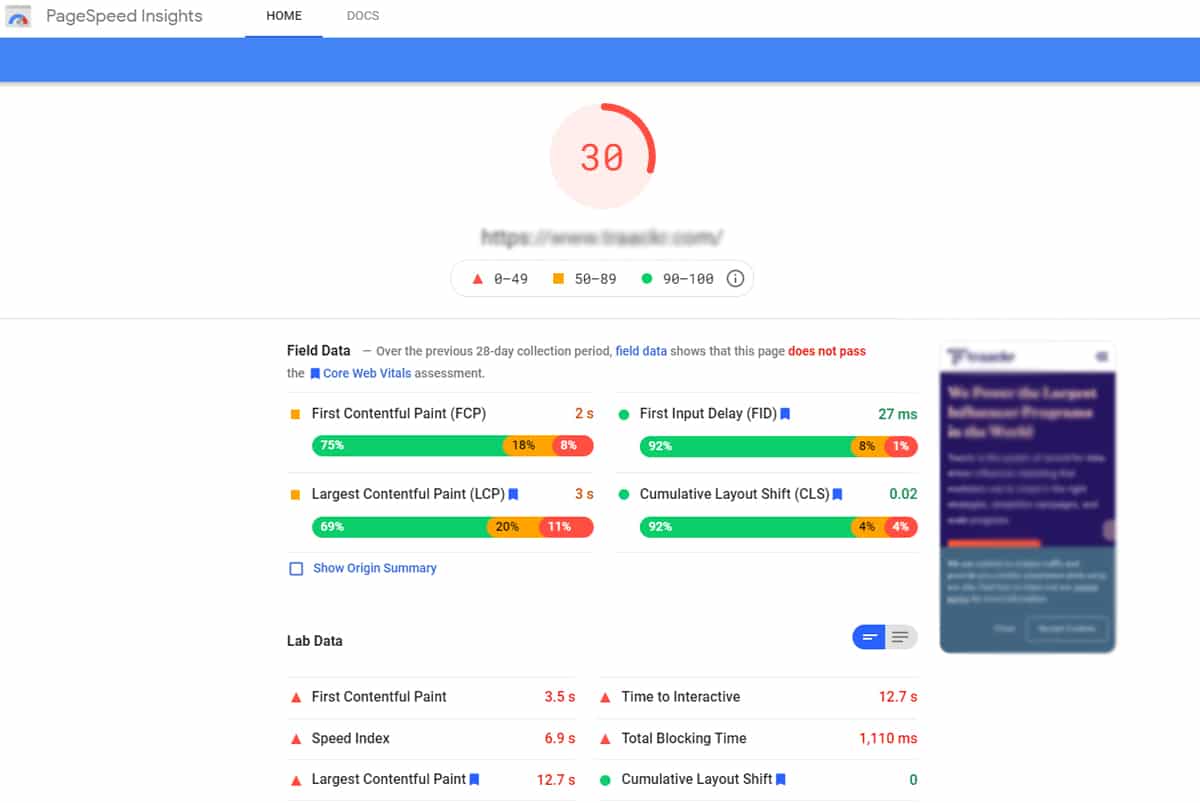Click the red triangle next to Speed Index
The image size is (1200, 803).
296,739
